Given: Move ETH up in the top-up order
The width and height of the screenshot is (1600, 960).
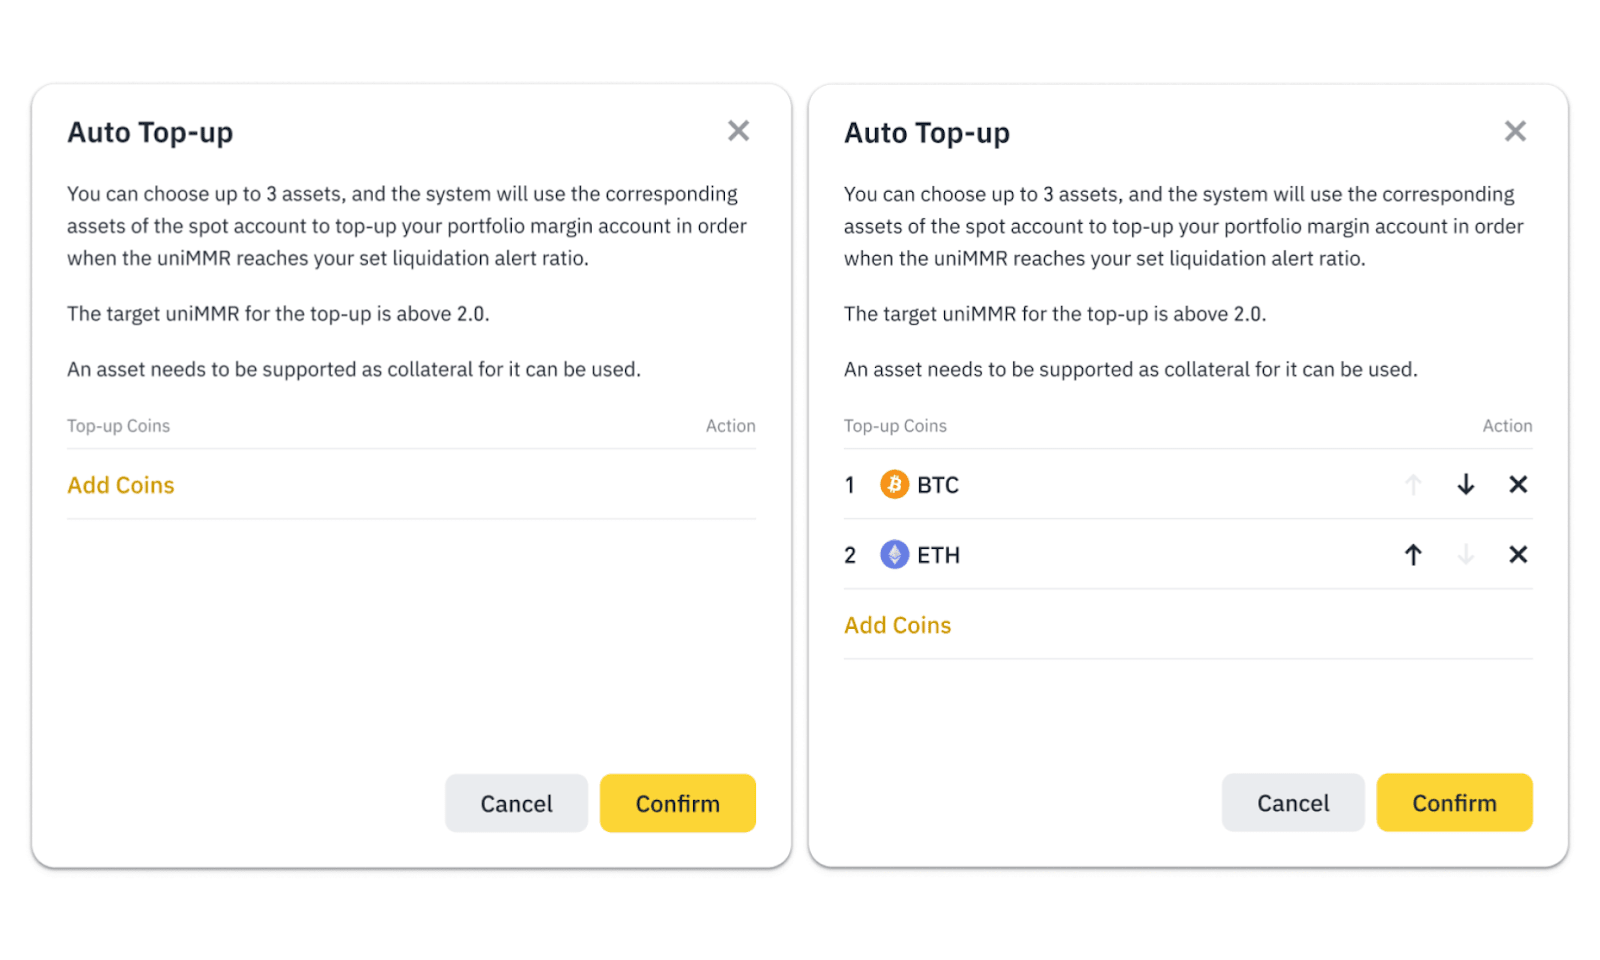Looking at the screenshot, I should click(1412, 555).
